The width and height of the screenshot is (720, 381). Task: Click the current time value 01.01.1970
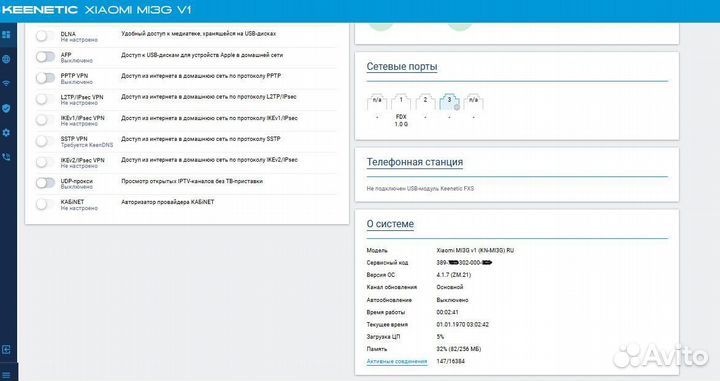(463, 325)
